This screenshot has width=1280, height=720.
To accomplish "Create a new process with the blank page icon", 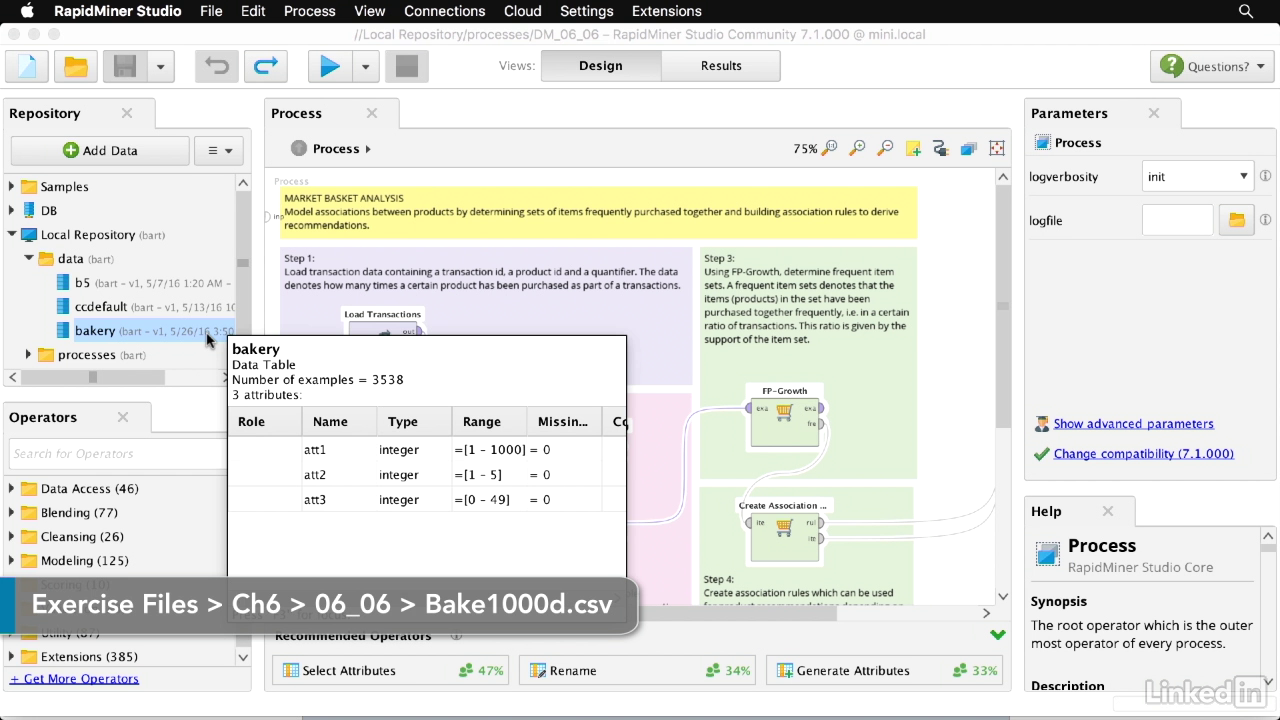I will pyautogui.click(x=27, y=66).
